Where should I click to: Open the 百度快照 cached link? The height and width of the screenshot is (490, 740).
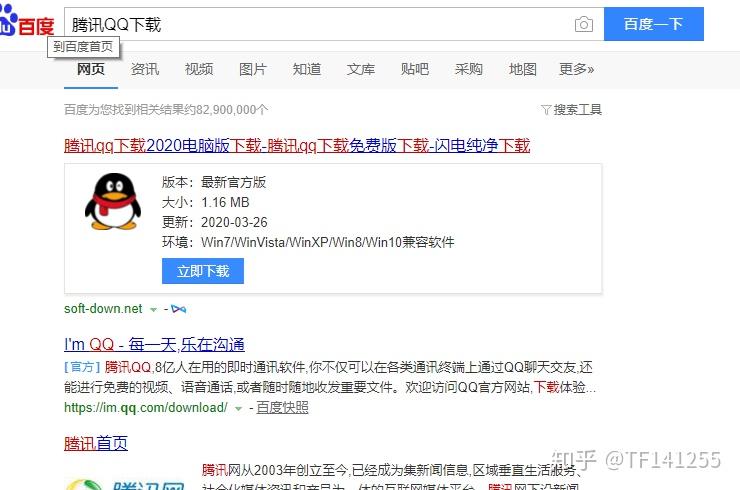click(x=282, y=407)
